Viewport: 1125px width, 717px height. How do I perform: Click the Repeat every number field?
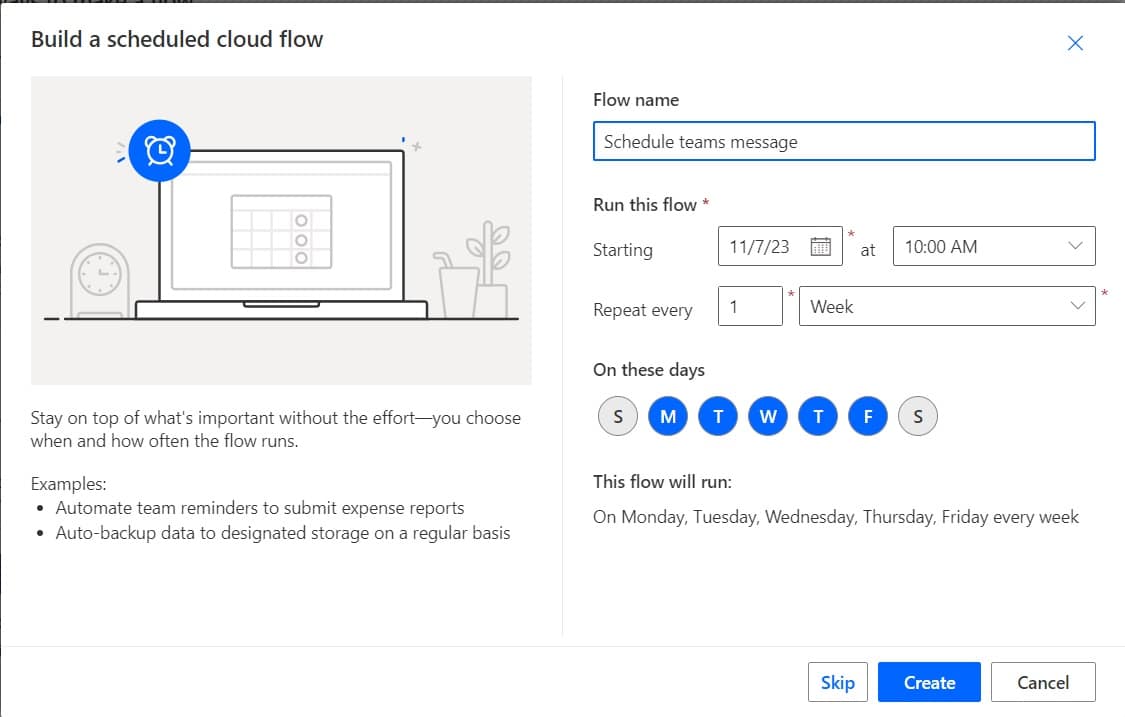[x=750, y=306]
